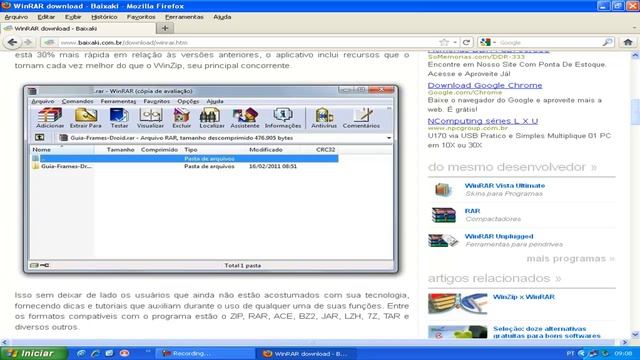Open the bookmark star dropdown arrow
This screenshot has height=360, width=640.
click(455, 42)
